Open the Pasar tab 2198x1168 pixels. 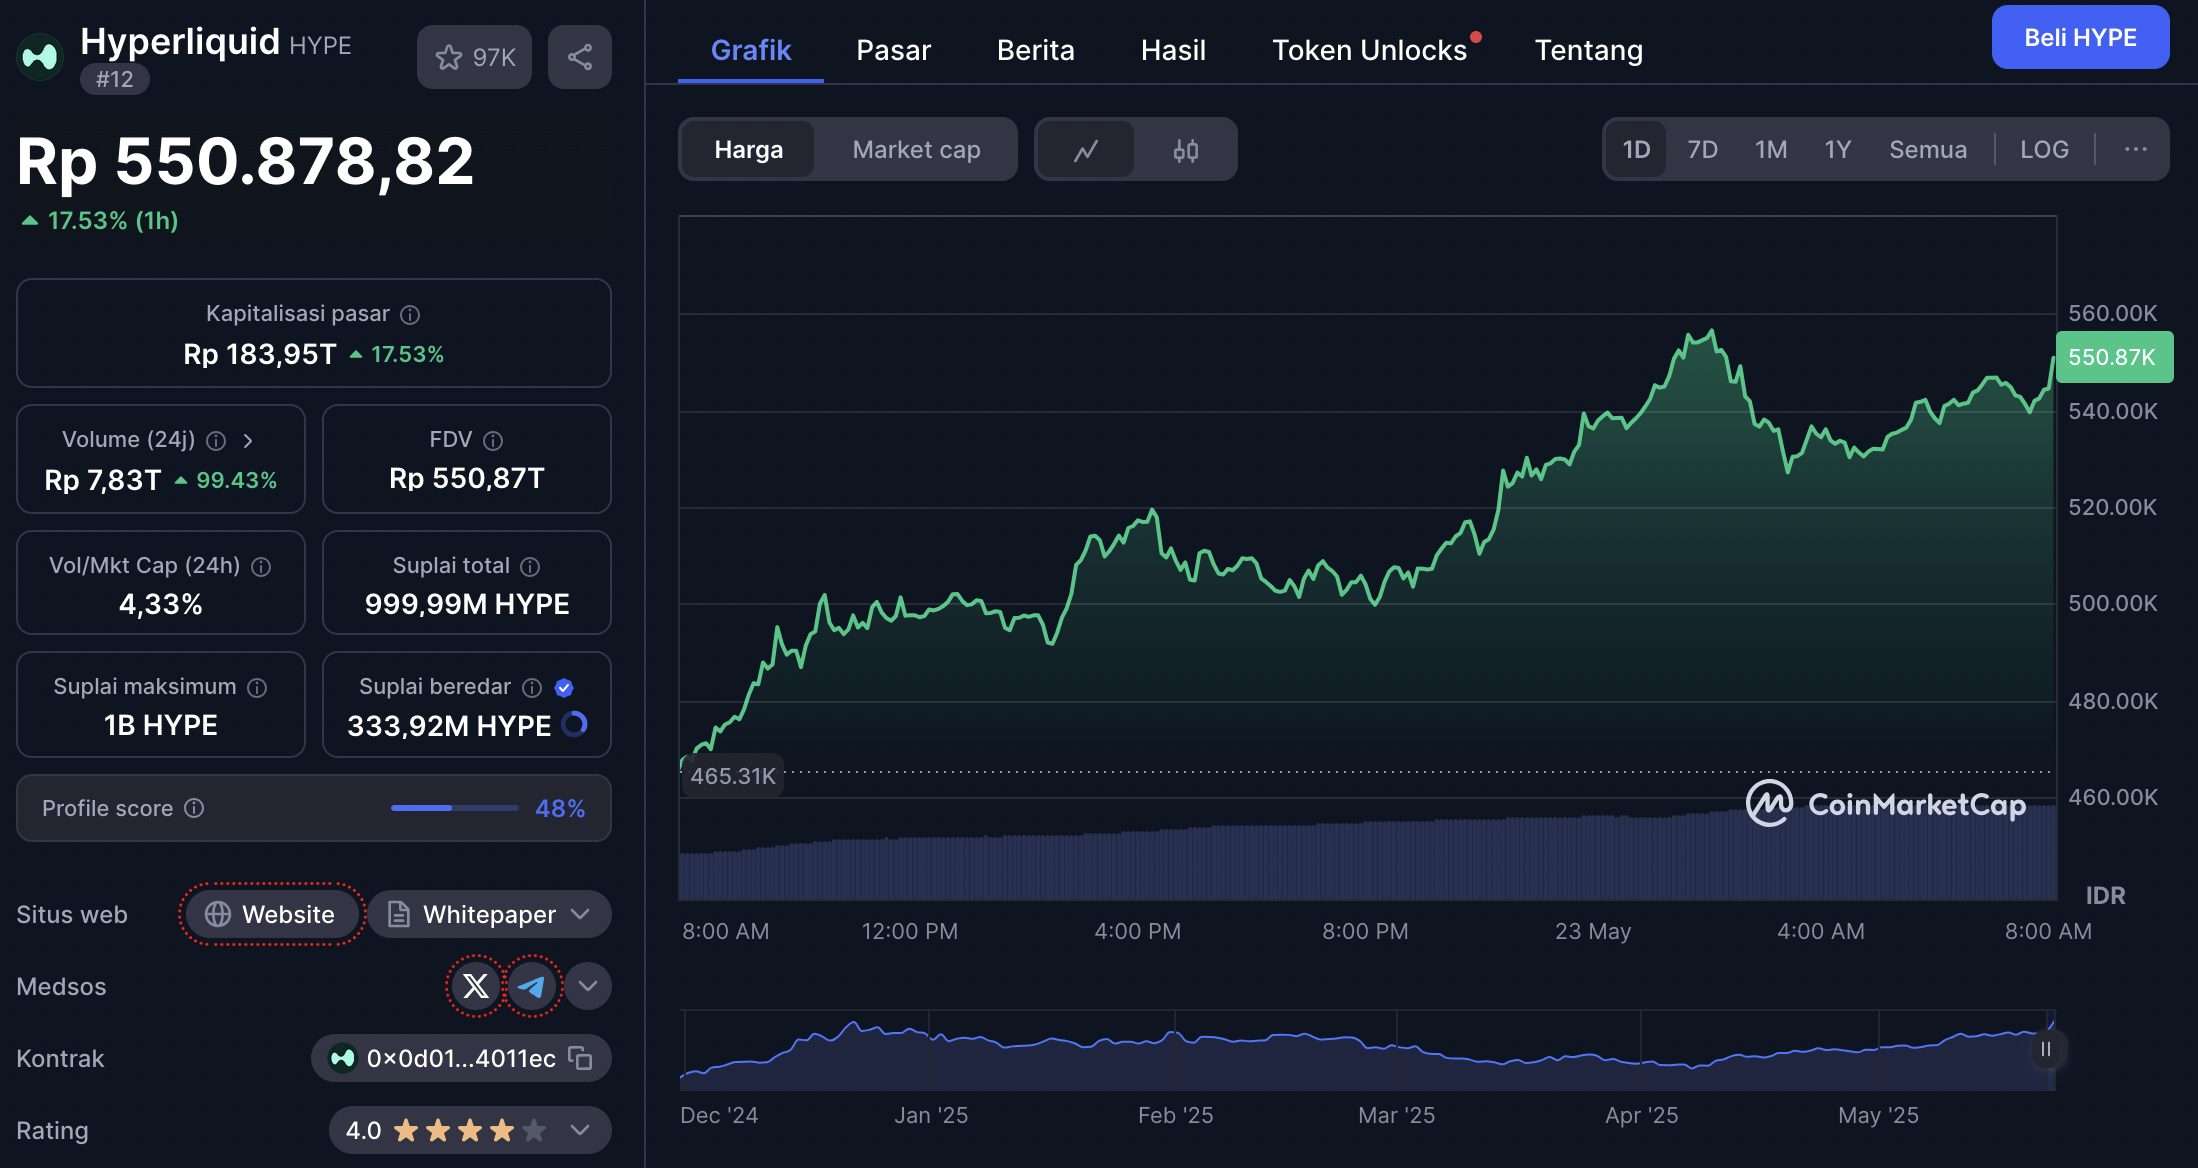(x=893, y=50)
